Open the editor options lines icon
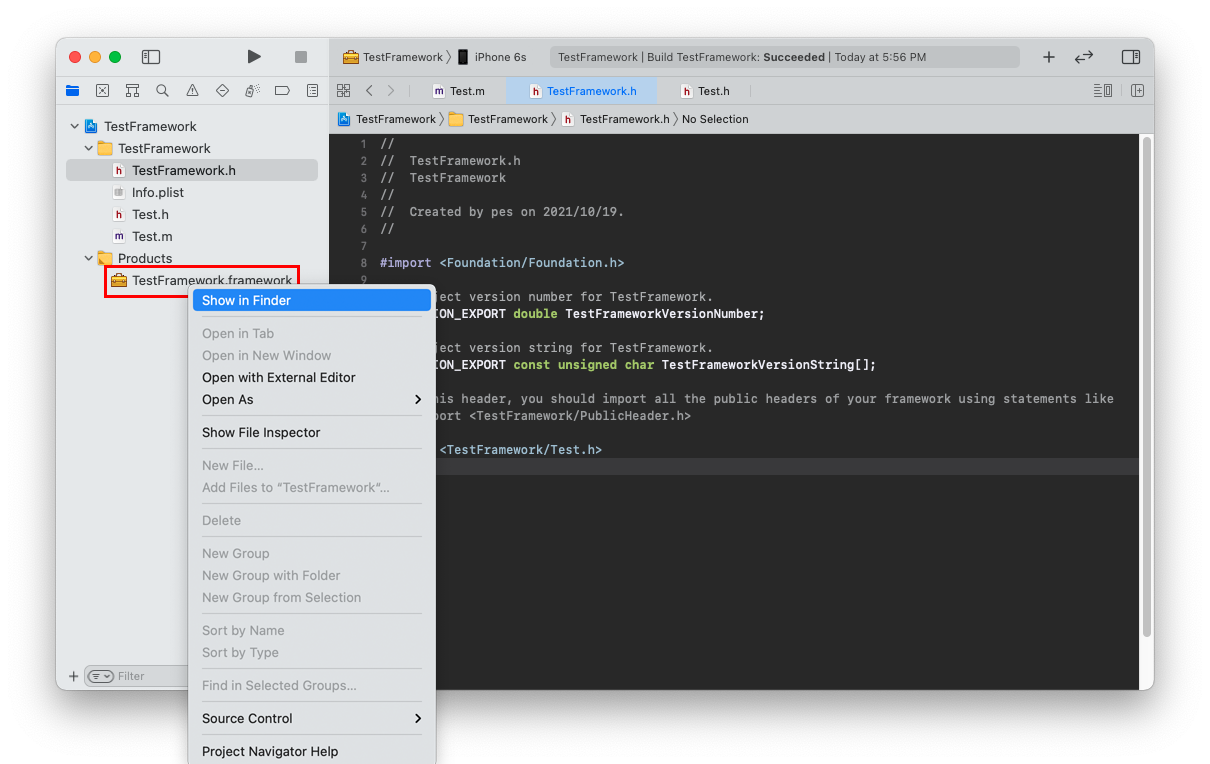Image resolution: width=1210 pixels, height=764 pixels. point(1103,91)
